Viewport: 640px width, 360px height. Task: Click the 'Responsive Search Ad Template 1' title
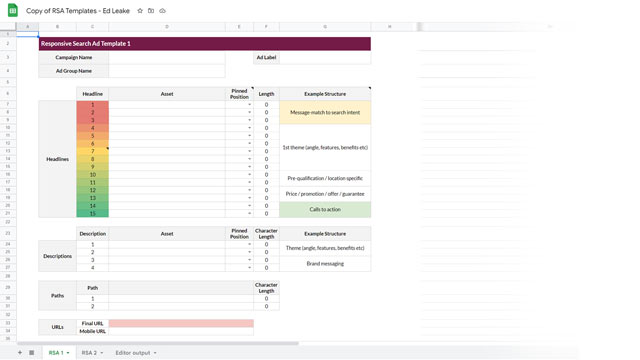(86, 44)
